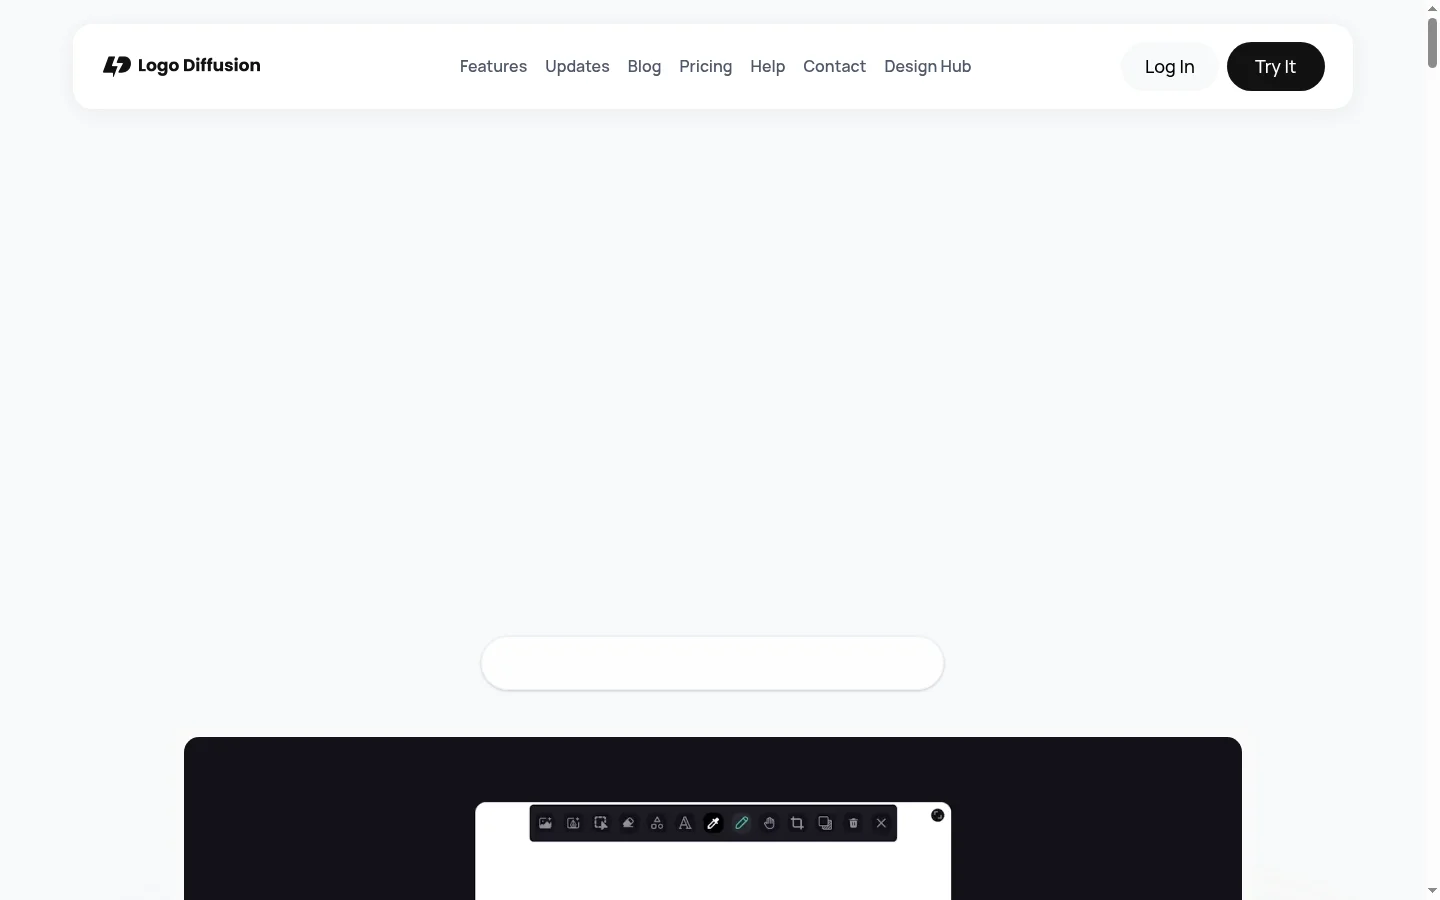
Task: Click the empty rounded input bar
Action: point(712,663)
